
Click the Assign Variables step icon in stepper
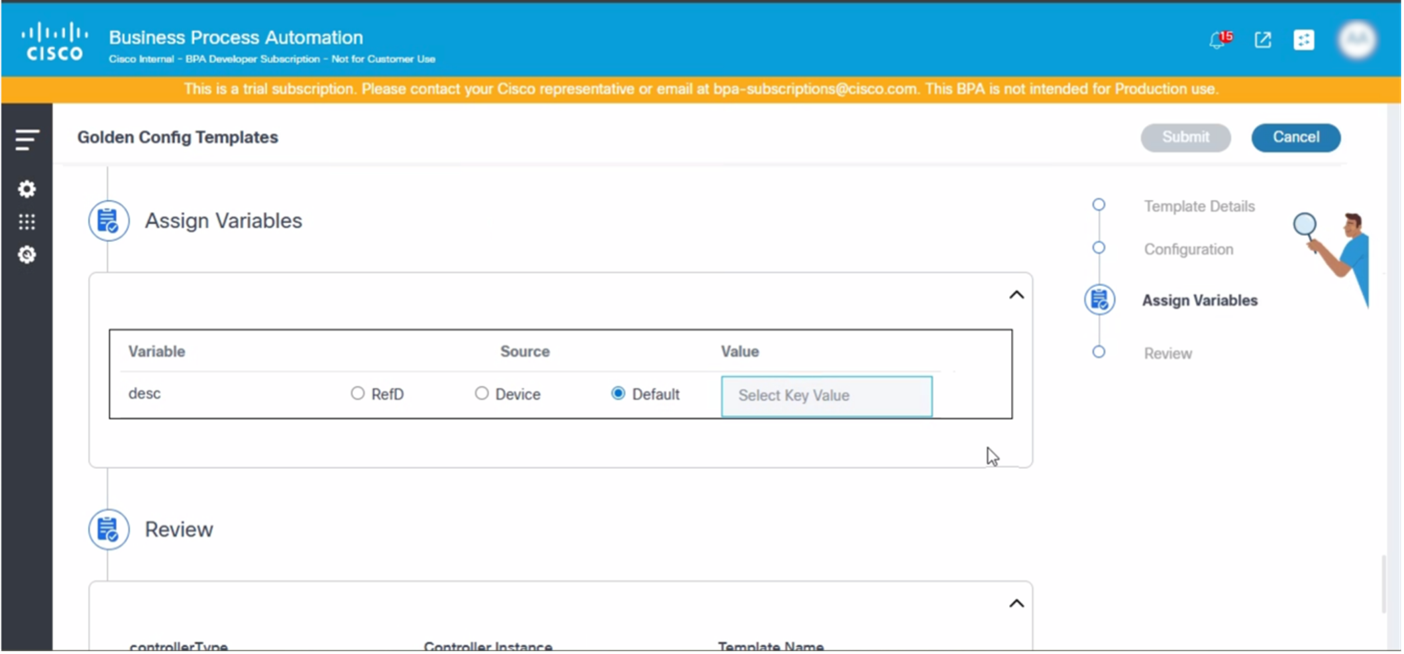click(1100, 299)
